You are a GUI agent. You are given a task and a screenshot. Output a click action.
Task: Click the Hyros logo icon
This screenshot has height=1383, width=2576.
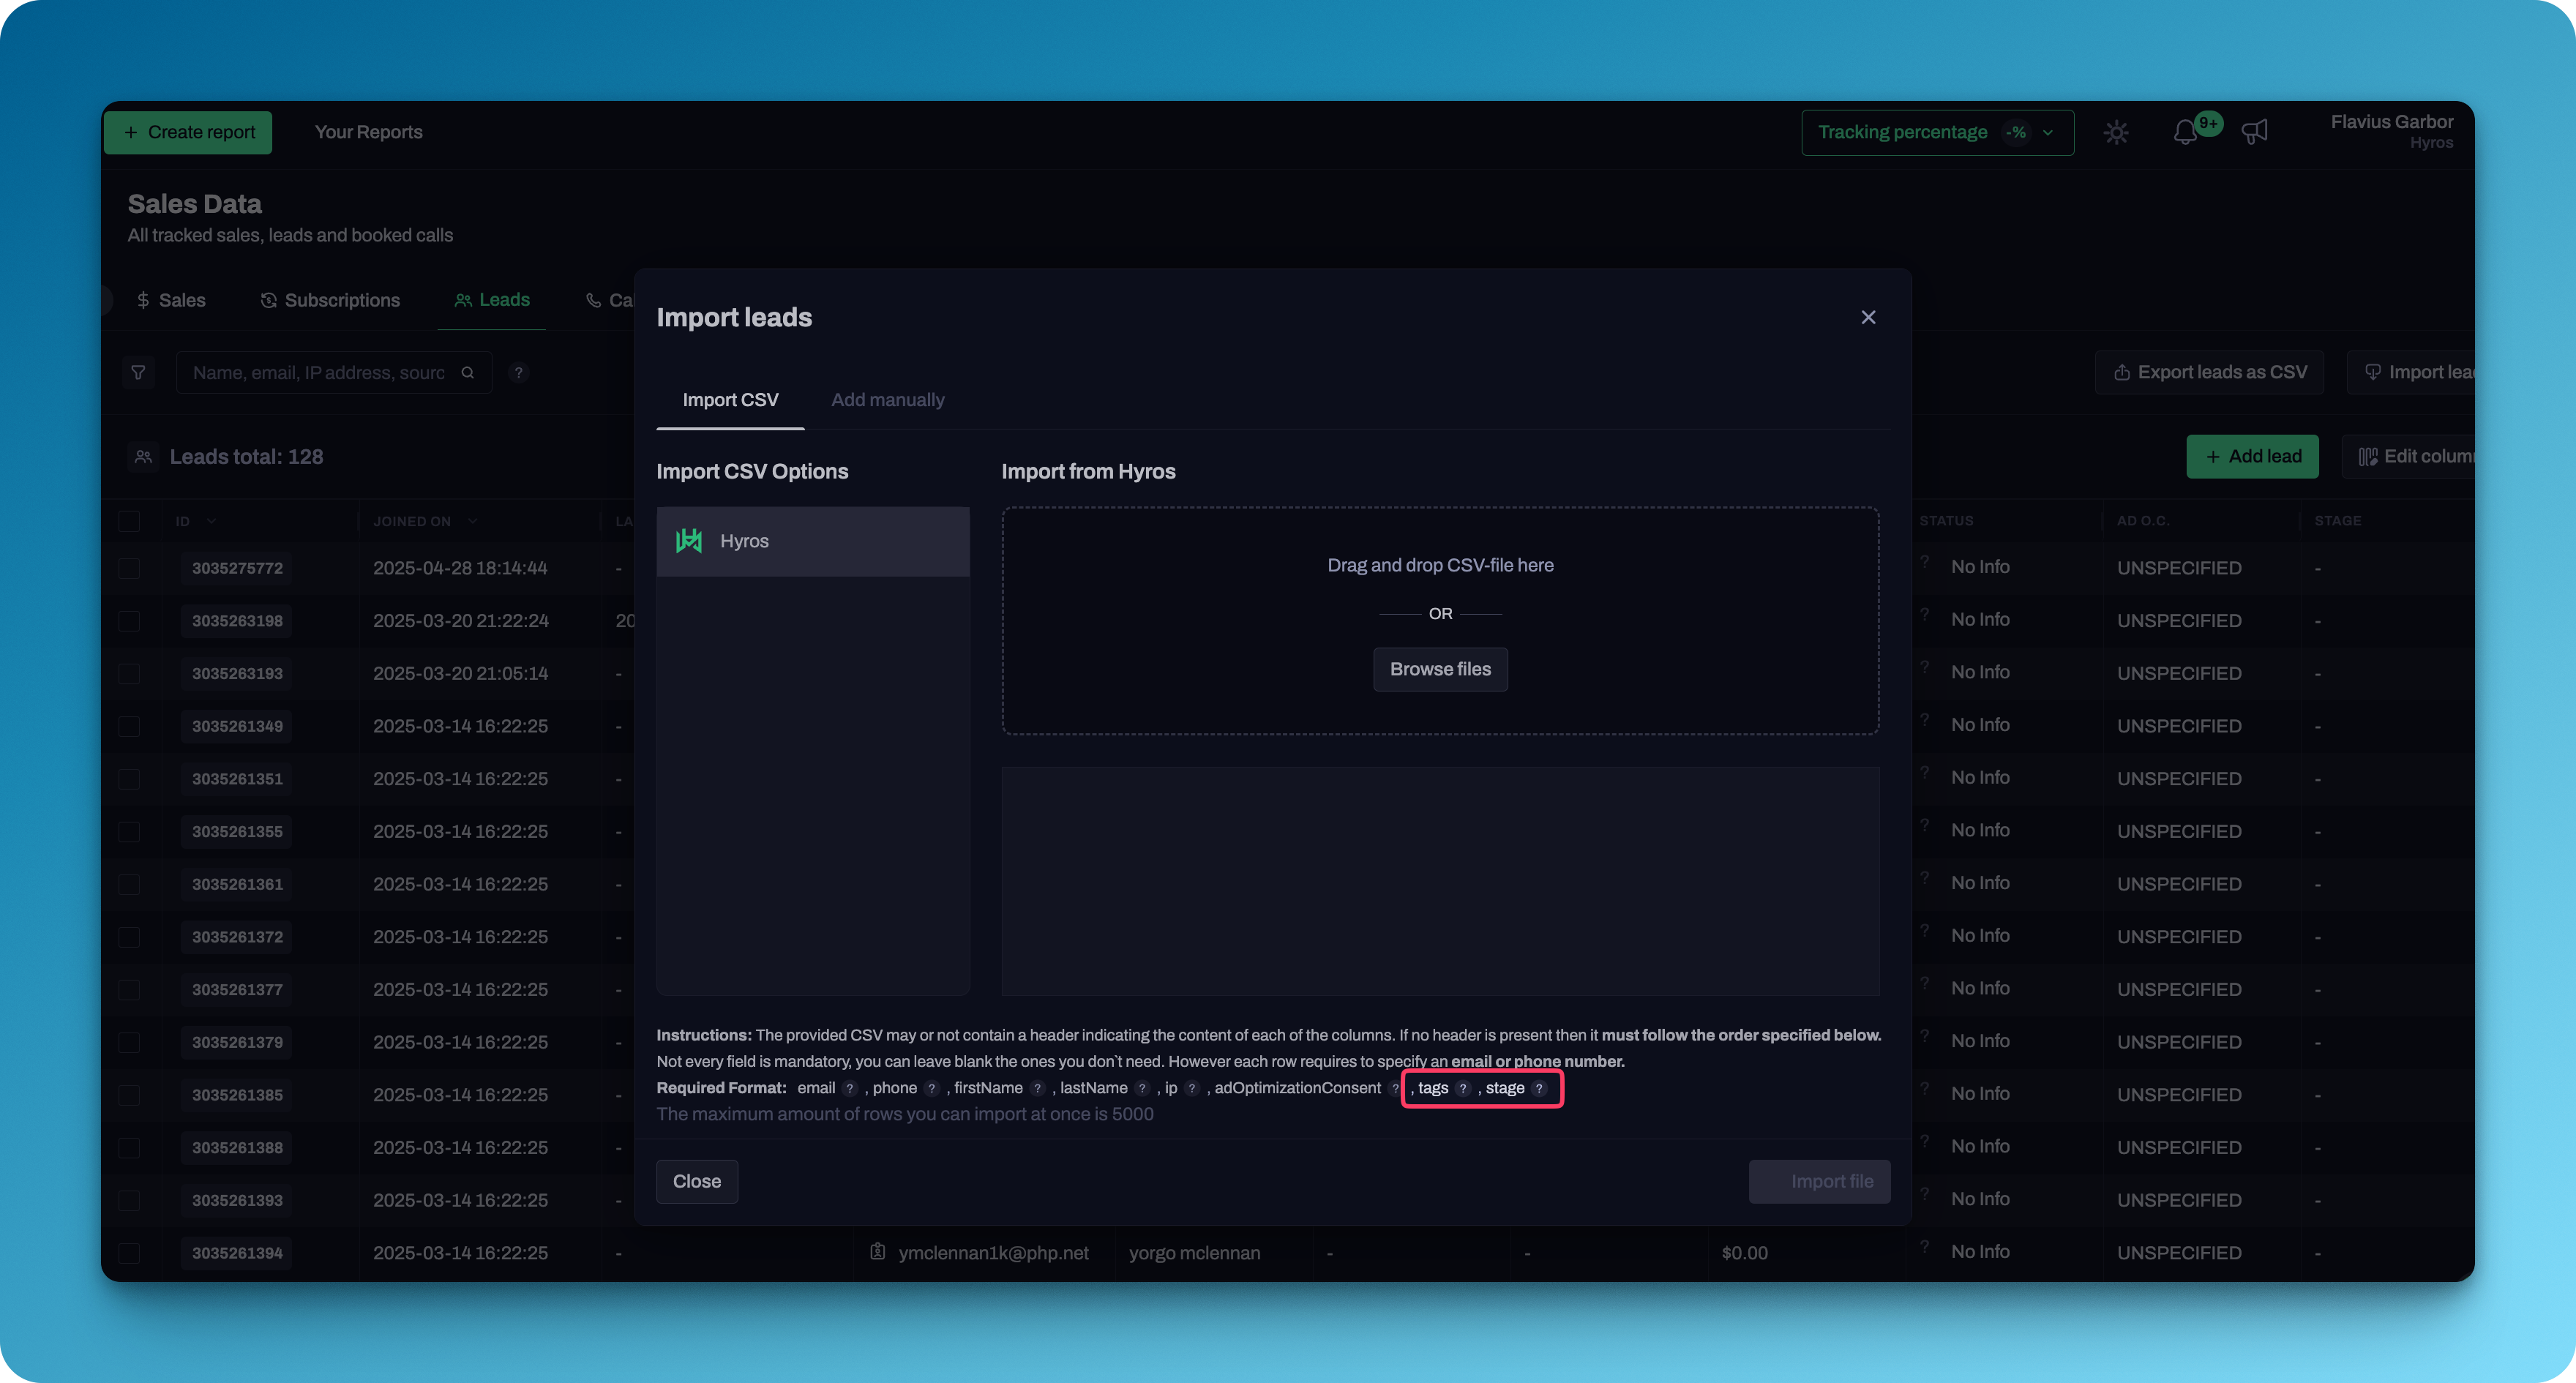pos(689,541)
